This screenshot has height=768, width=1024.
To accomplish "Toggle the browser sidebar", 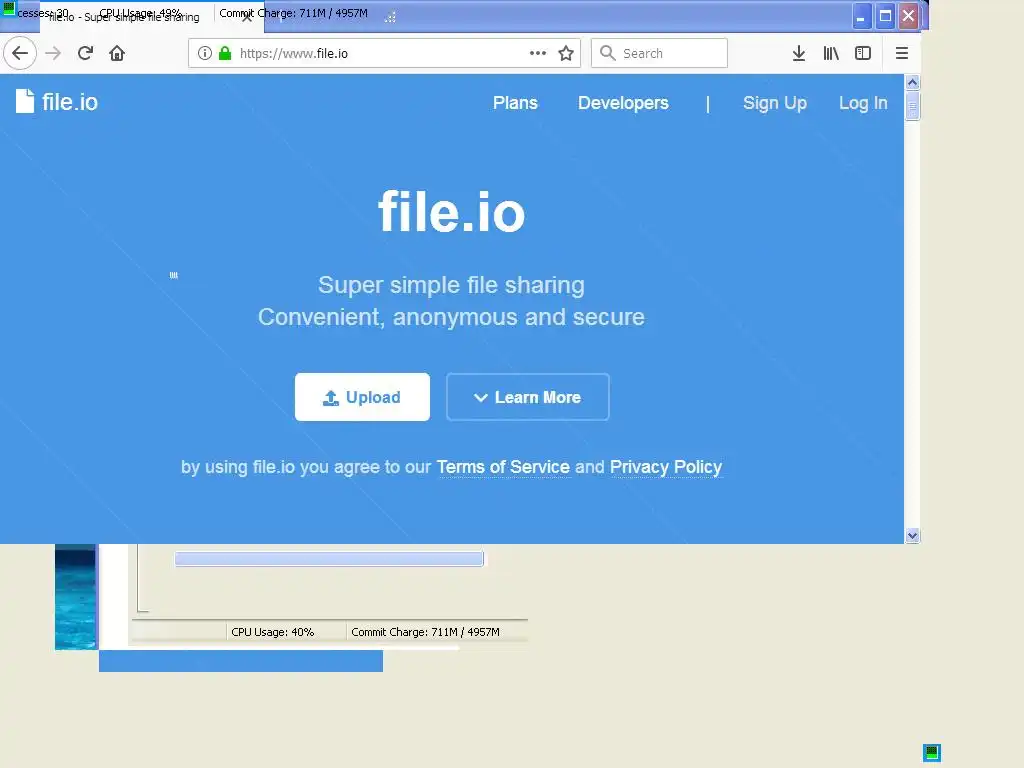I will pos(863,54).
